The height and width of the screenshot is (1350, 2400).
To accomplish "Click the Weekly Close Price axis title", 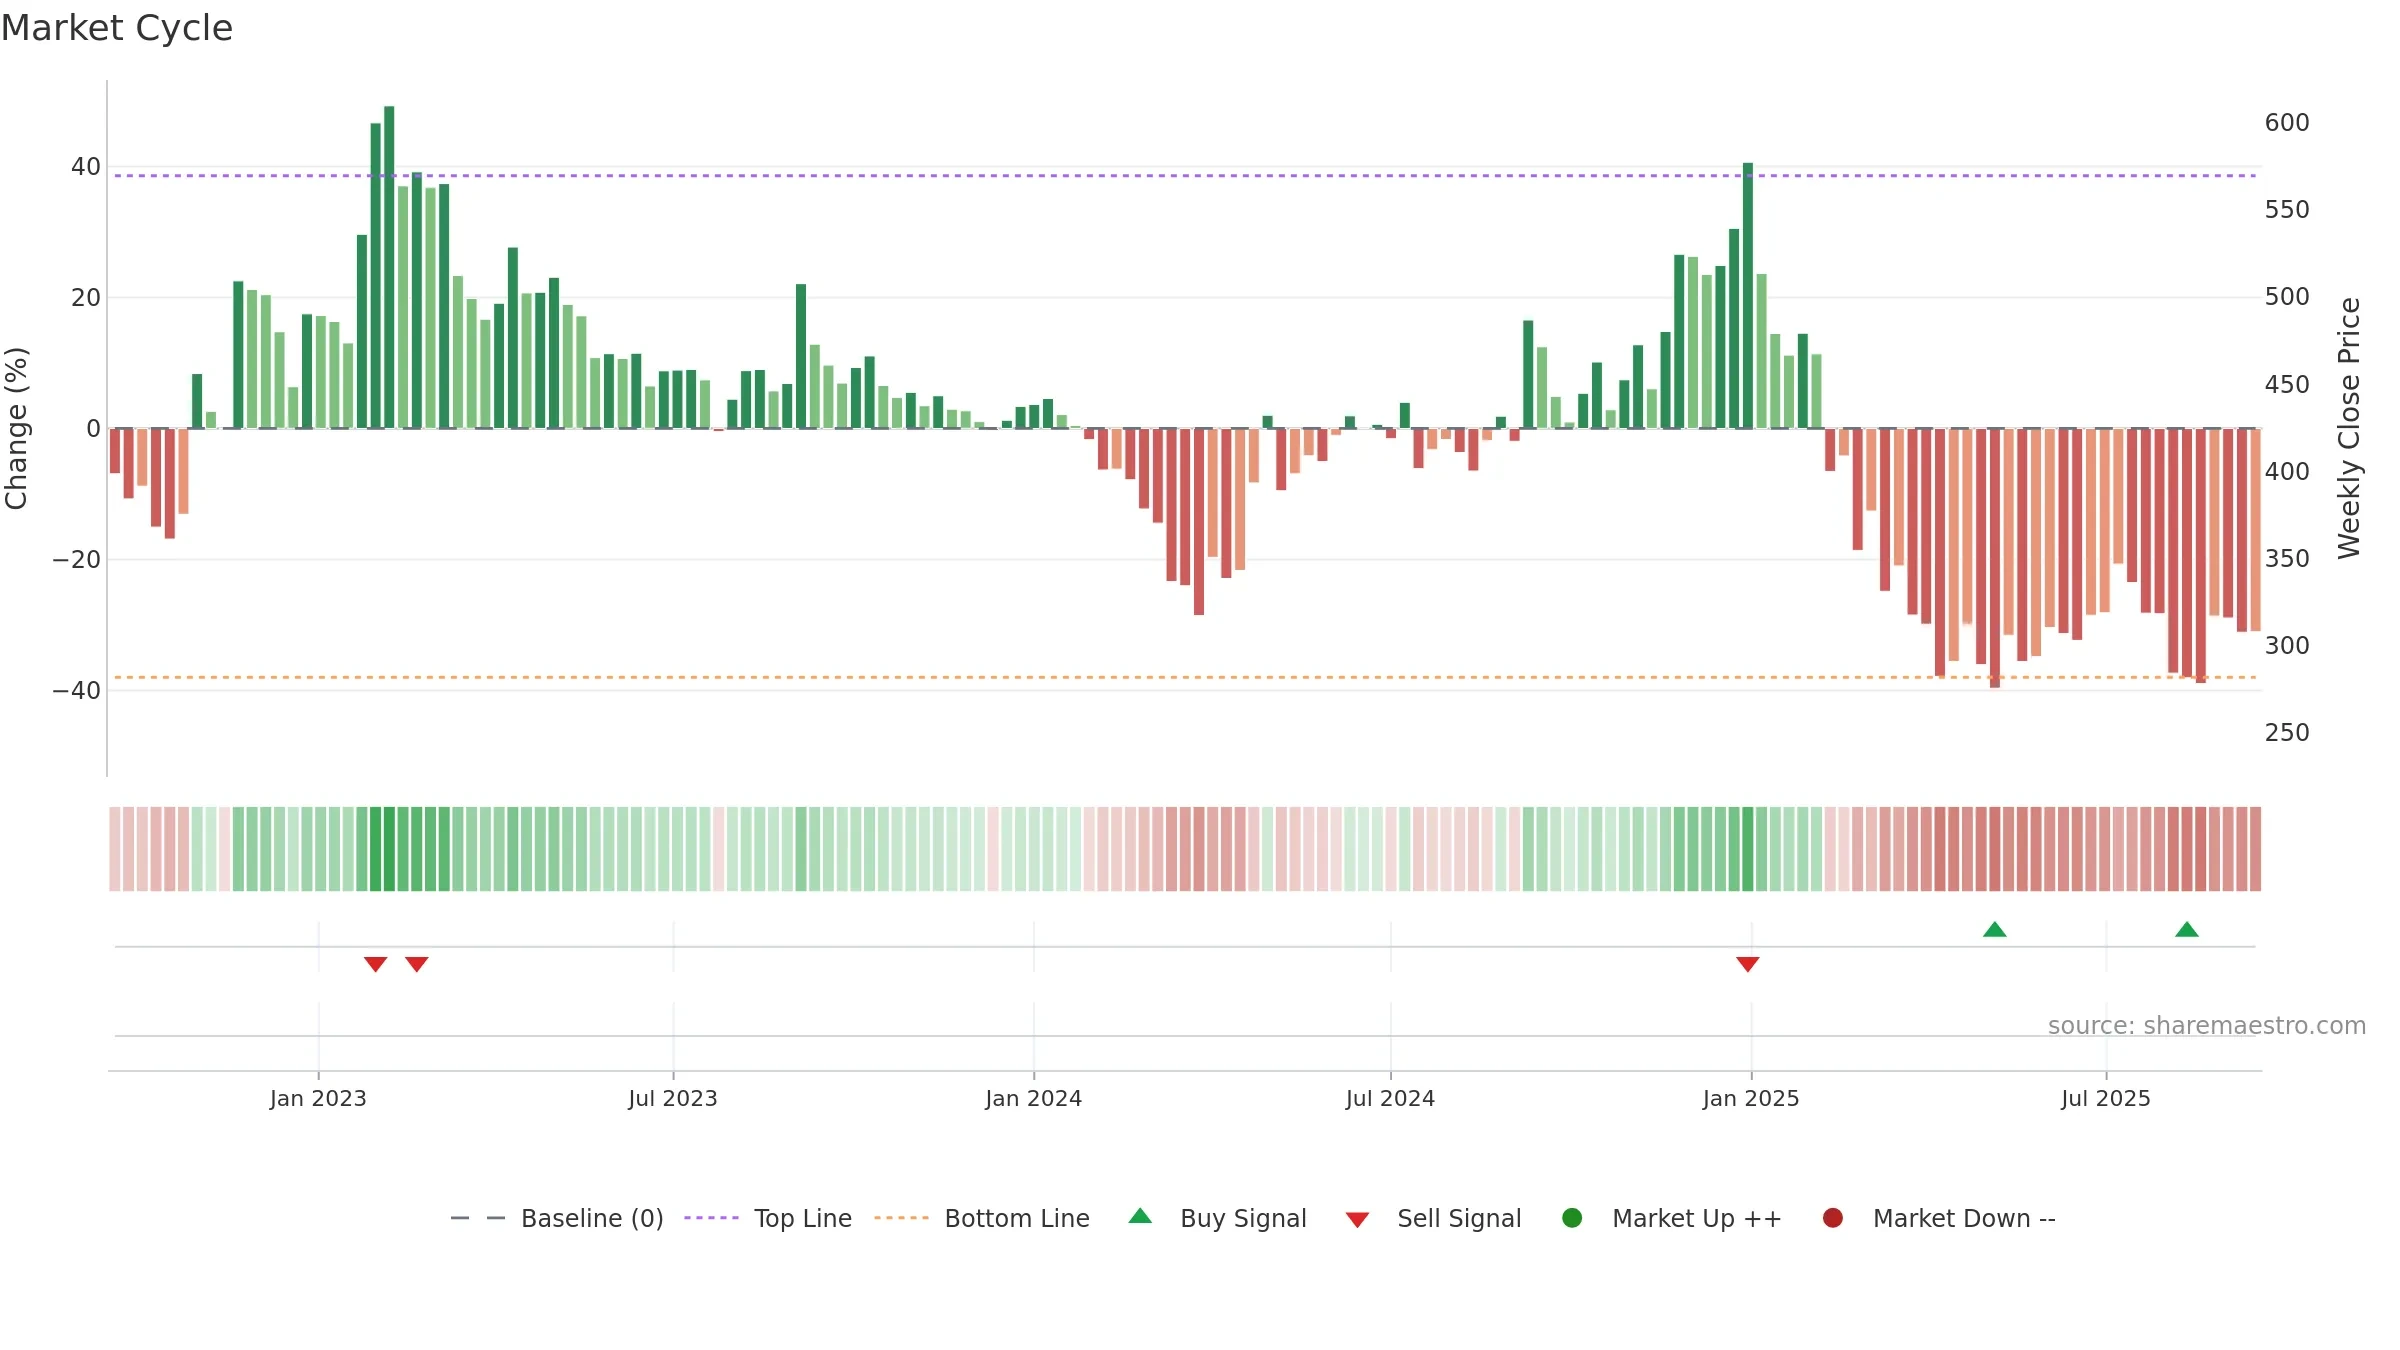I will click(x=2349, y=428).
